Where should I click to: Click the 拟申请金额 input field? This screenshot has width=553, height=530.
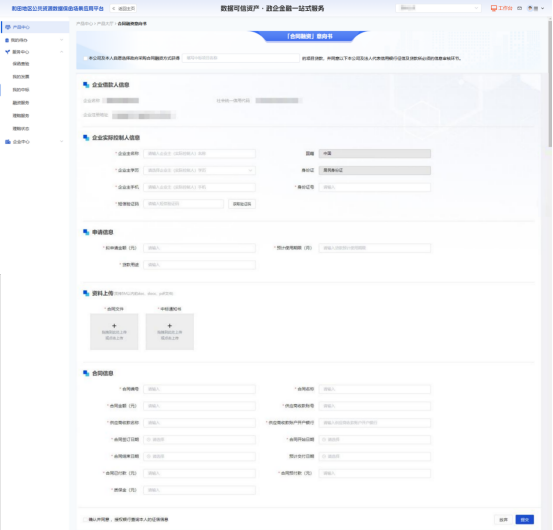click(199, 248)
